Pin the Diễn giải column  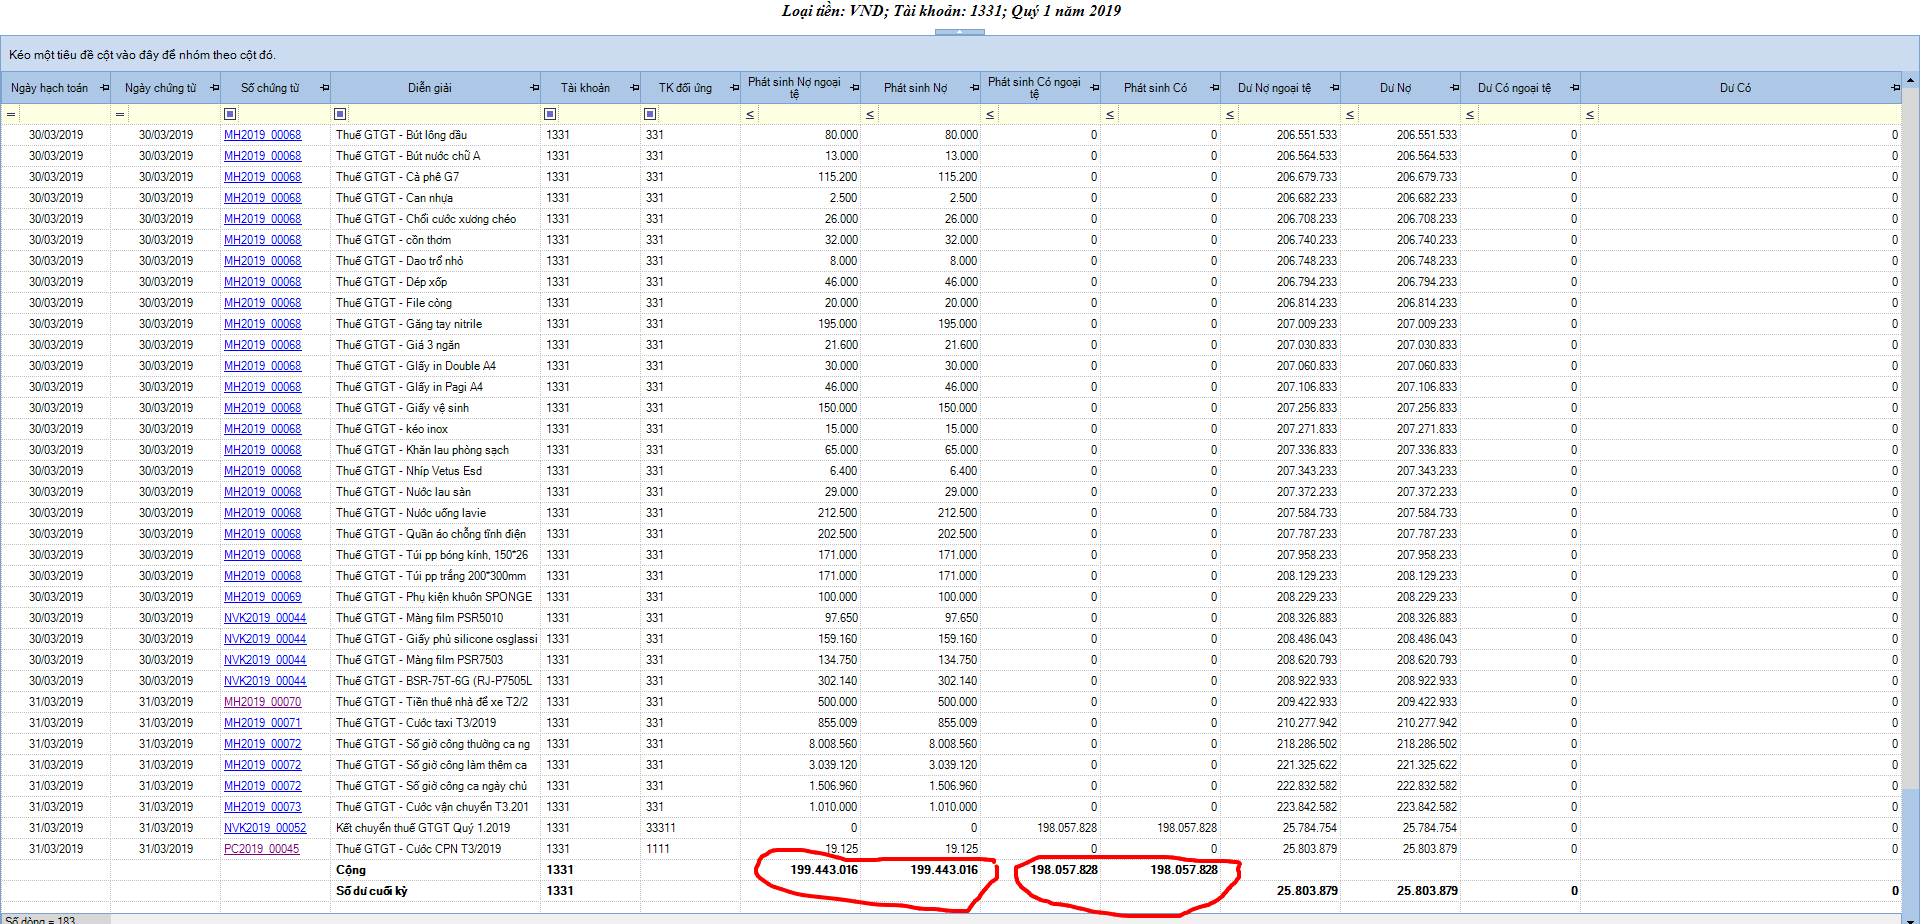(x=534, y=88)
